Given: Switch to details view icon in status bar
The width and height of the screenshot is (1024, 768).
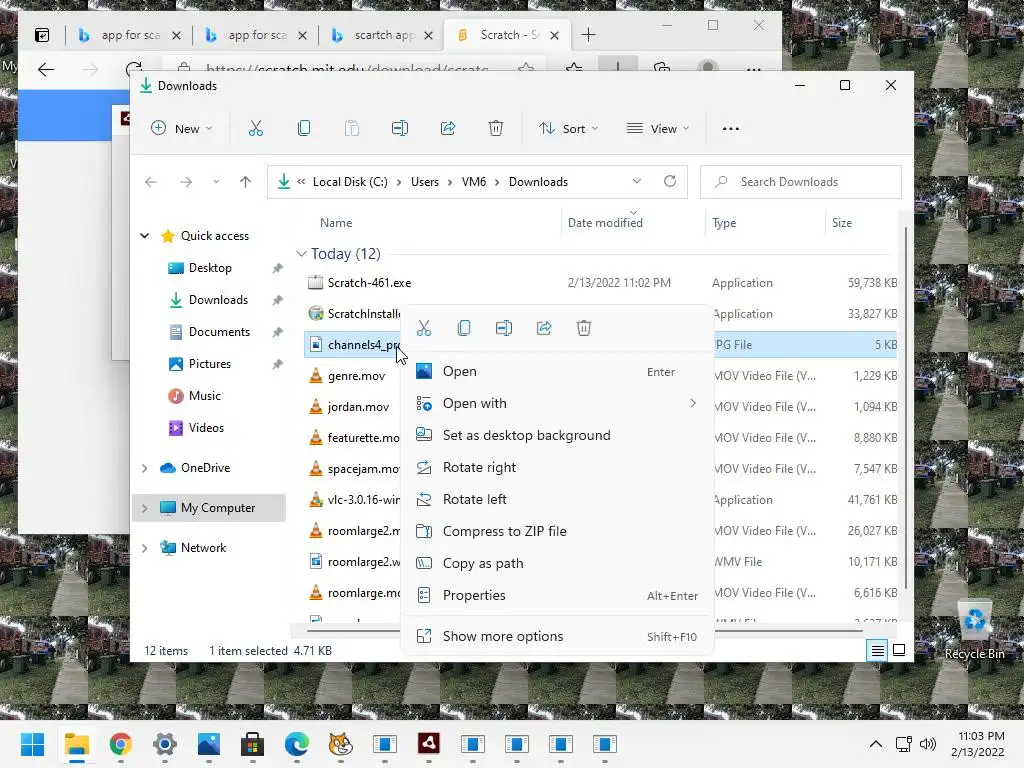Looking at the screenshot, I should pyautogui.click(x=877, y=650).
